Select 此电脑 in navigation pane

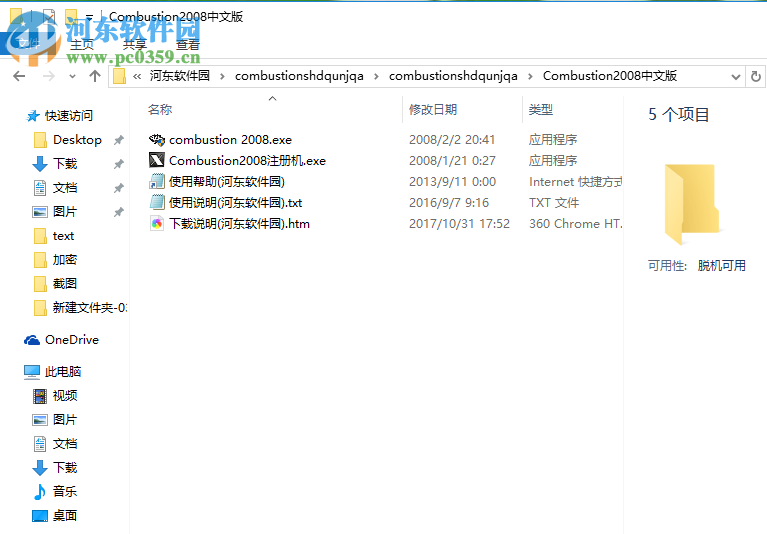(x=63, y=372)
